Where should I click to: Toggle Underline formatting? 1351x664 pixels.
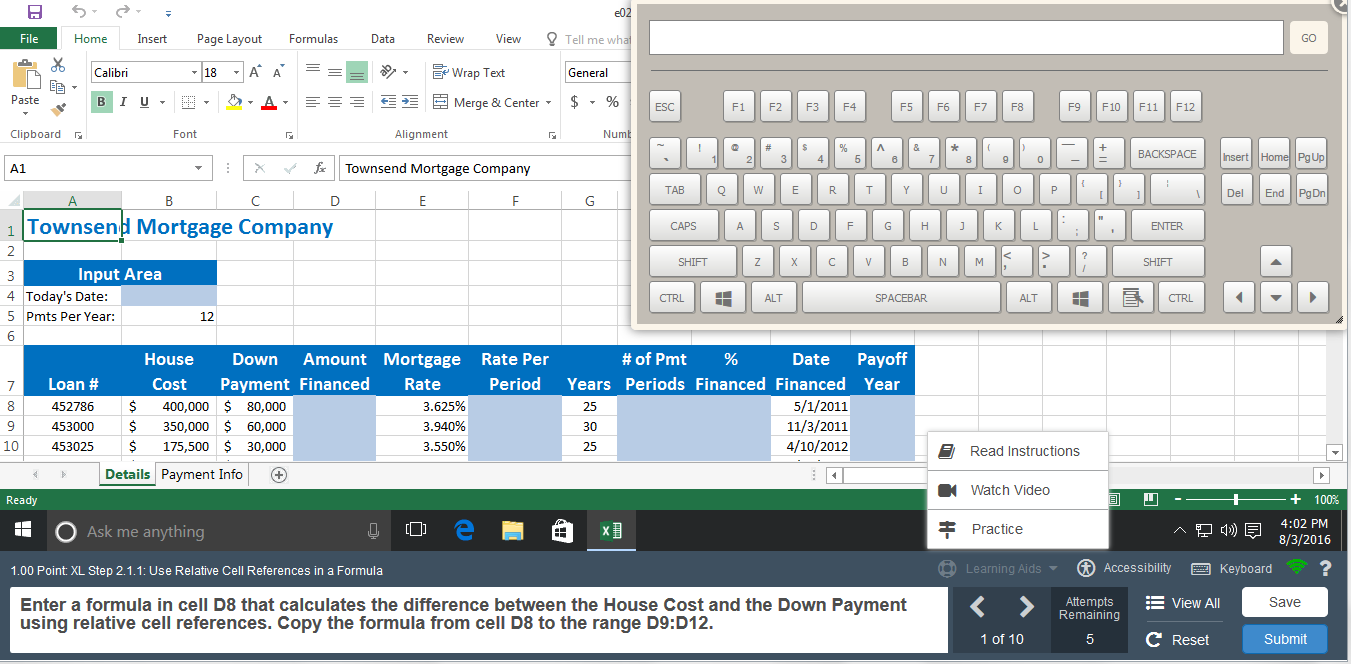[x=145, y=102]
